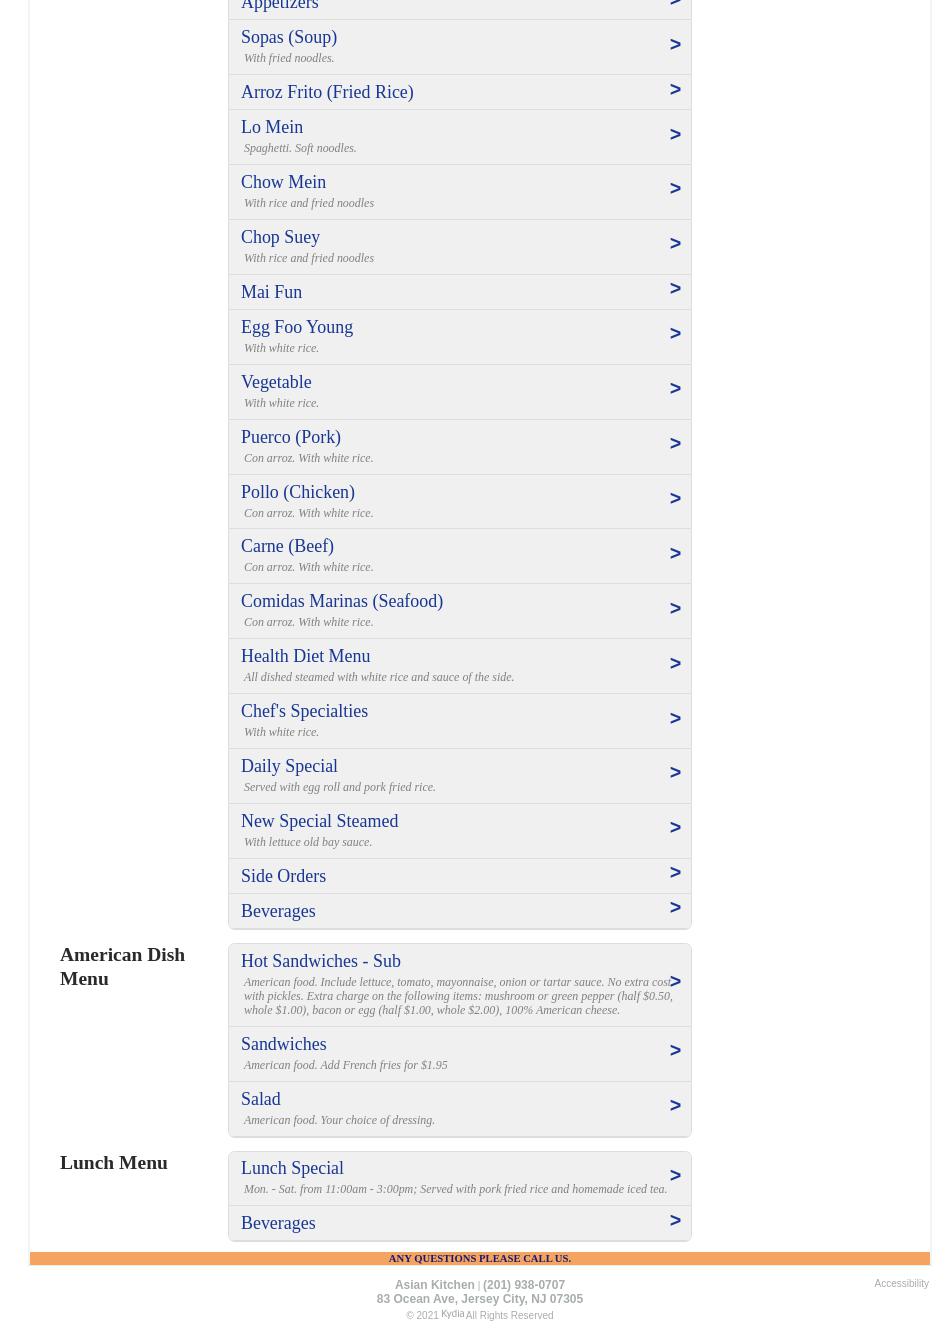This screenshot has height=1328, width=945.
Task: Click the arrow beside Chop Suey
Action: click(x=675, y=243)
